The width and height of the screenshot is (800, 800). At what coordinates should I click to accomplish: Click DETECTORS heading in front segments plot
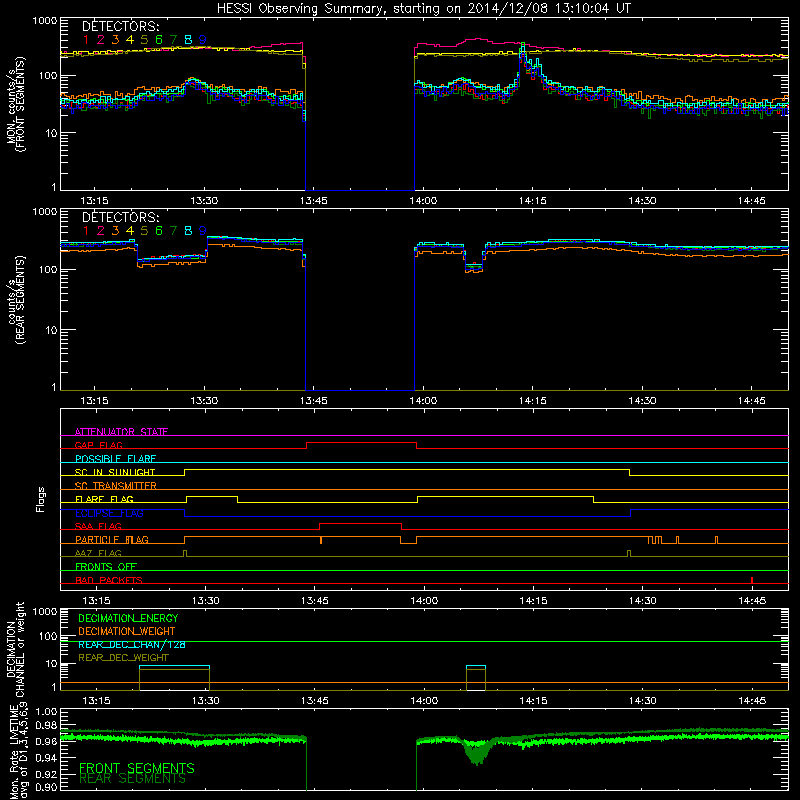click(121, 26)
